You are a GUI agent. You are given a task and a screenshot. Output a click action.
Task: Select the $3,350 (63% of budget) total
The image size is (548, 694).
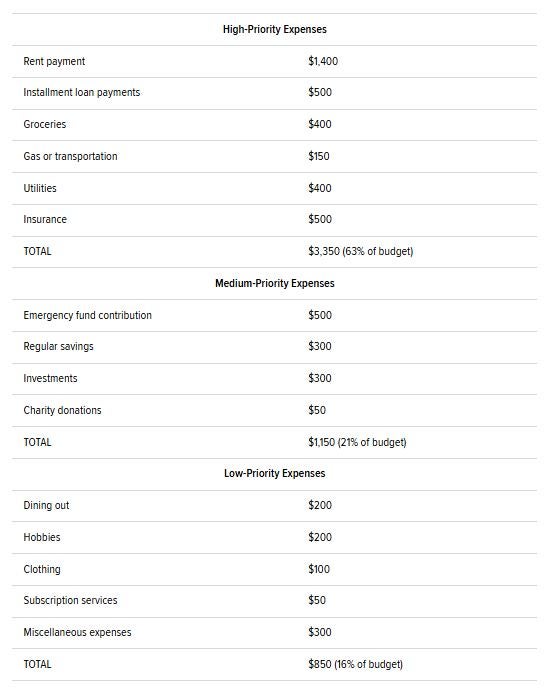(x=361, y=251)
